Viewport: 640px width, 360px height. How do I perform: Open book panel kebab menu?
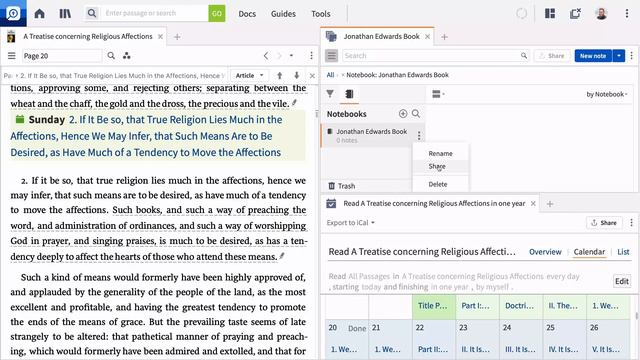(311, 56)
